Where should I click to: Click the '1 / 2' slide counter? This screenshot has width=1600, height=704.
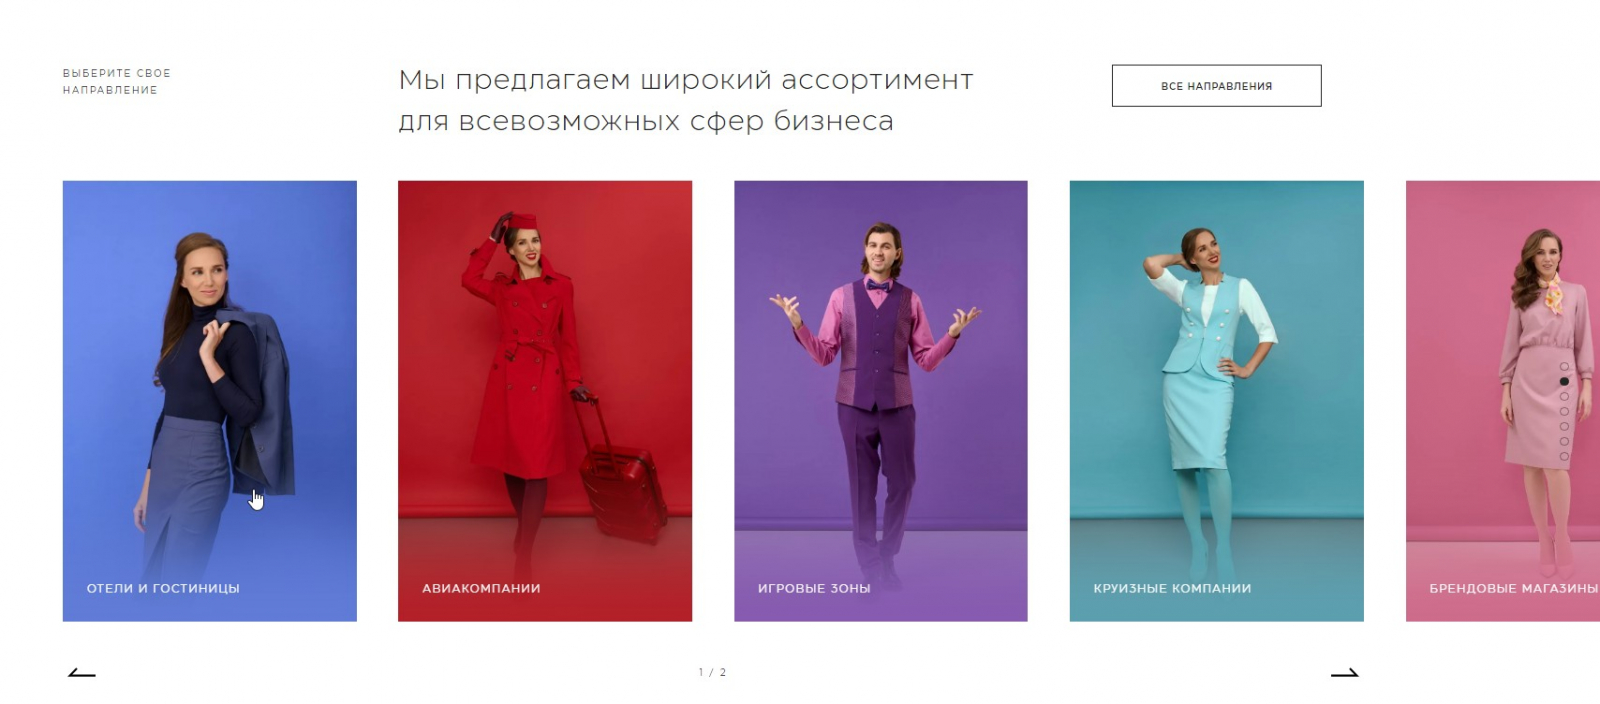(x=712, y=672)
